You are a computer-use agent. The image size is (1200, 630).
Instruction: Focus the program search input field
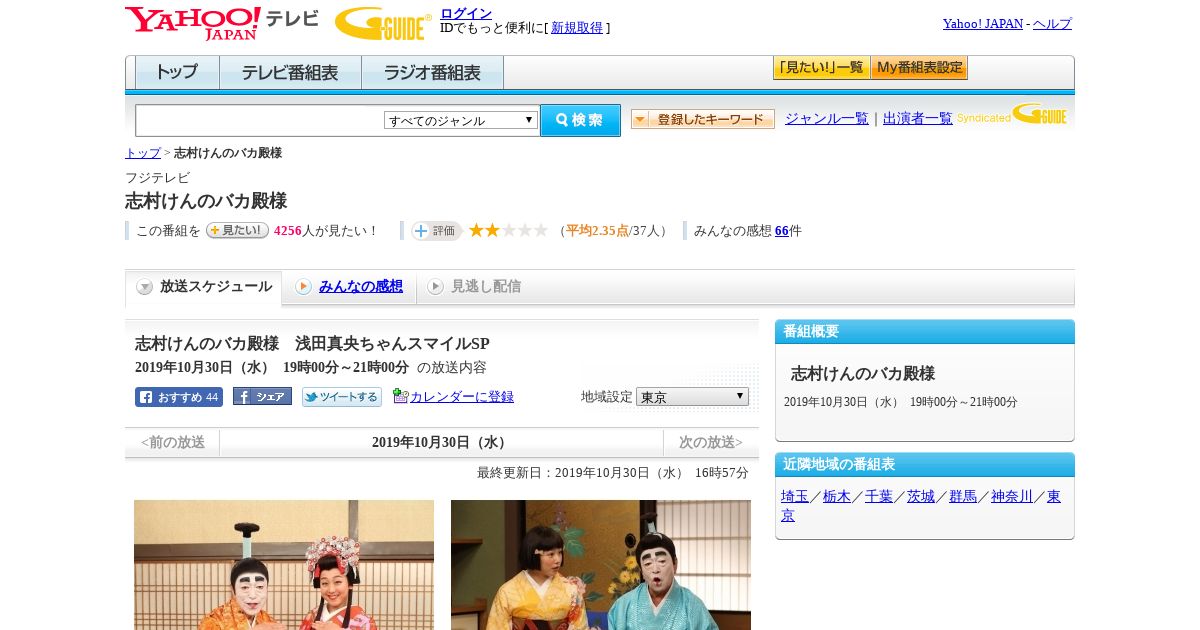260,121
